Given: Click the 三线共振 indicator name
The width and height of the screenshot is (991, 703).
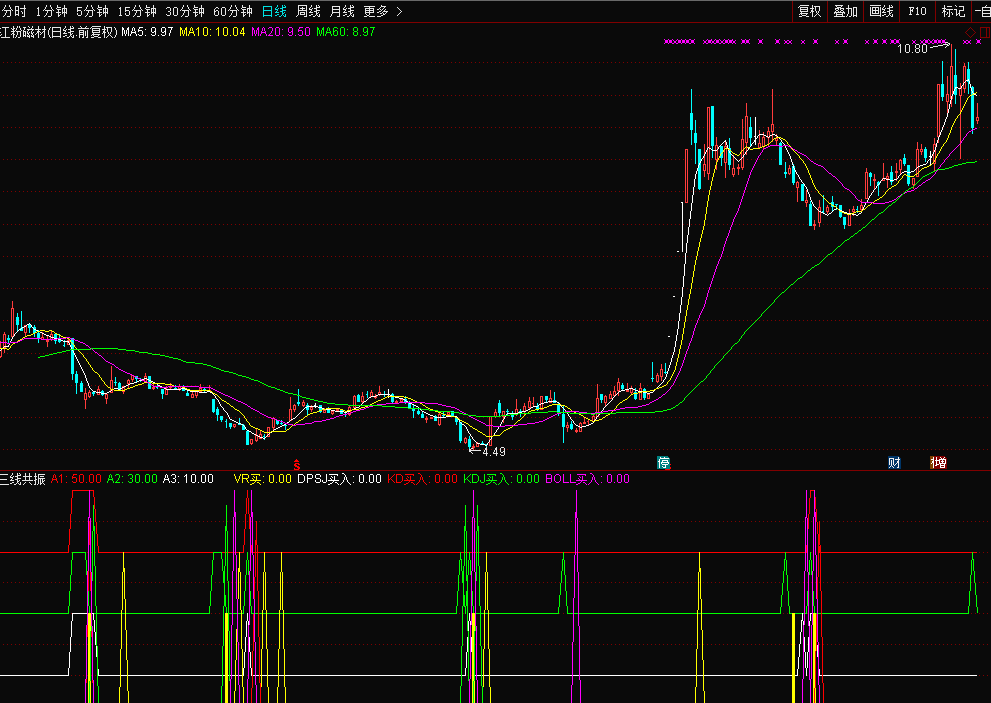Looking at the screenshot, I should [x=23, y=479].
